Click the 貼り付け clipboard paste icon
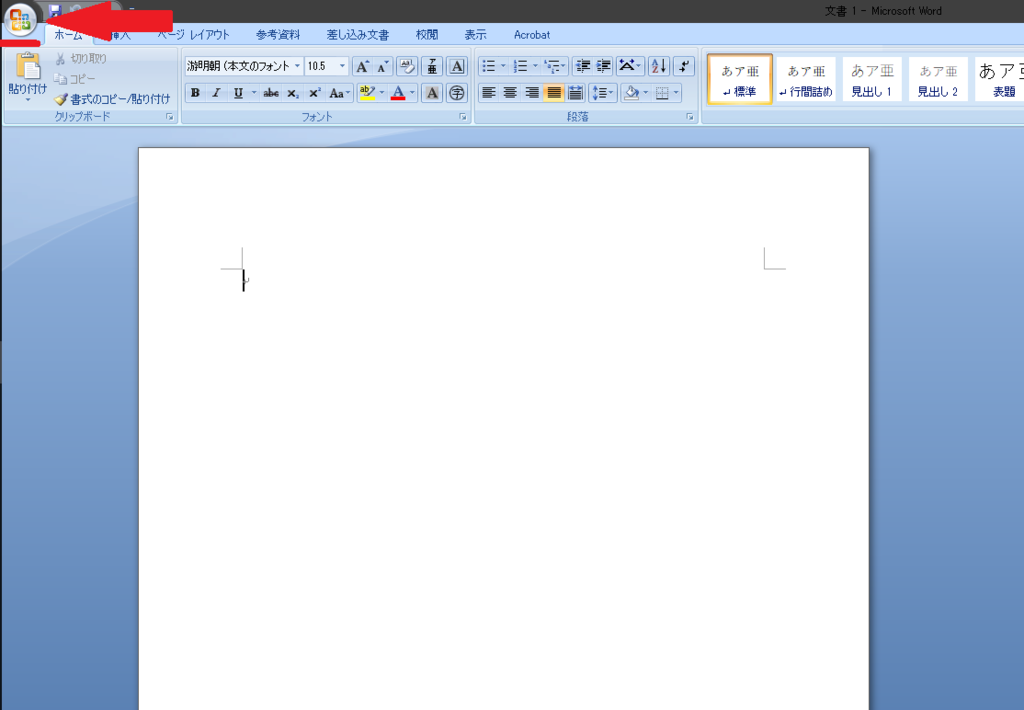 pyautogui.click(x=27, y=67)
